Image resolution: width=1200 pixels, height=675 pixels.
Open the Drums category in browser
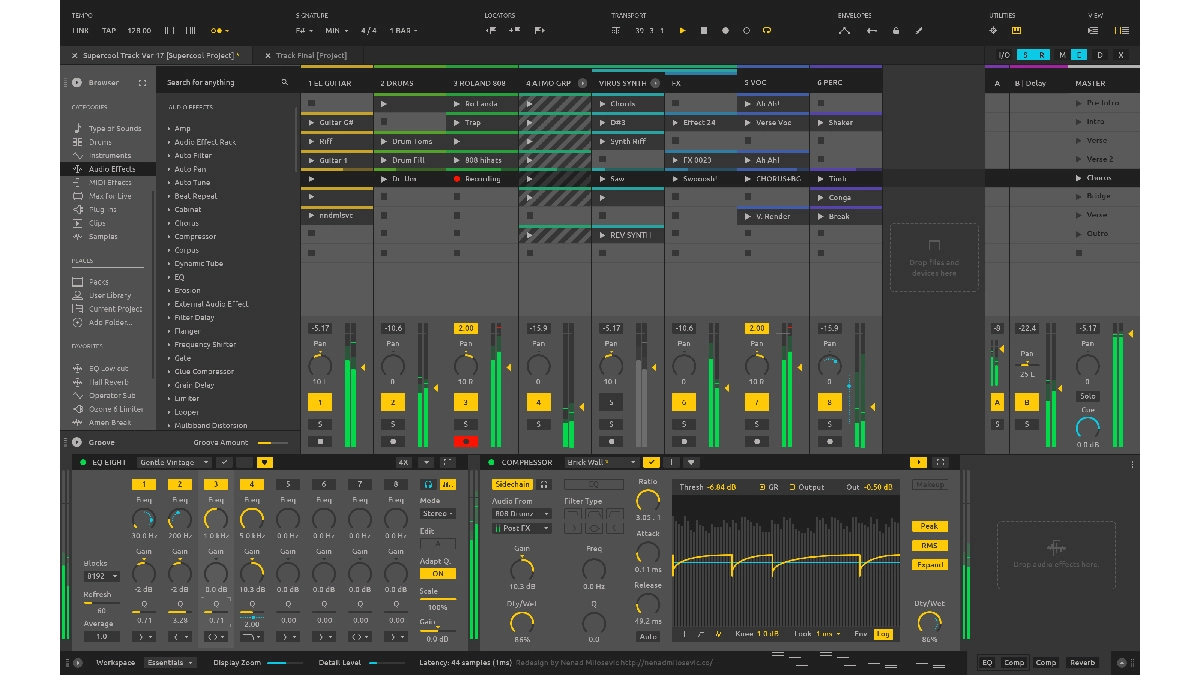tap(100, 142)
